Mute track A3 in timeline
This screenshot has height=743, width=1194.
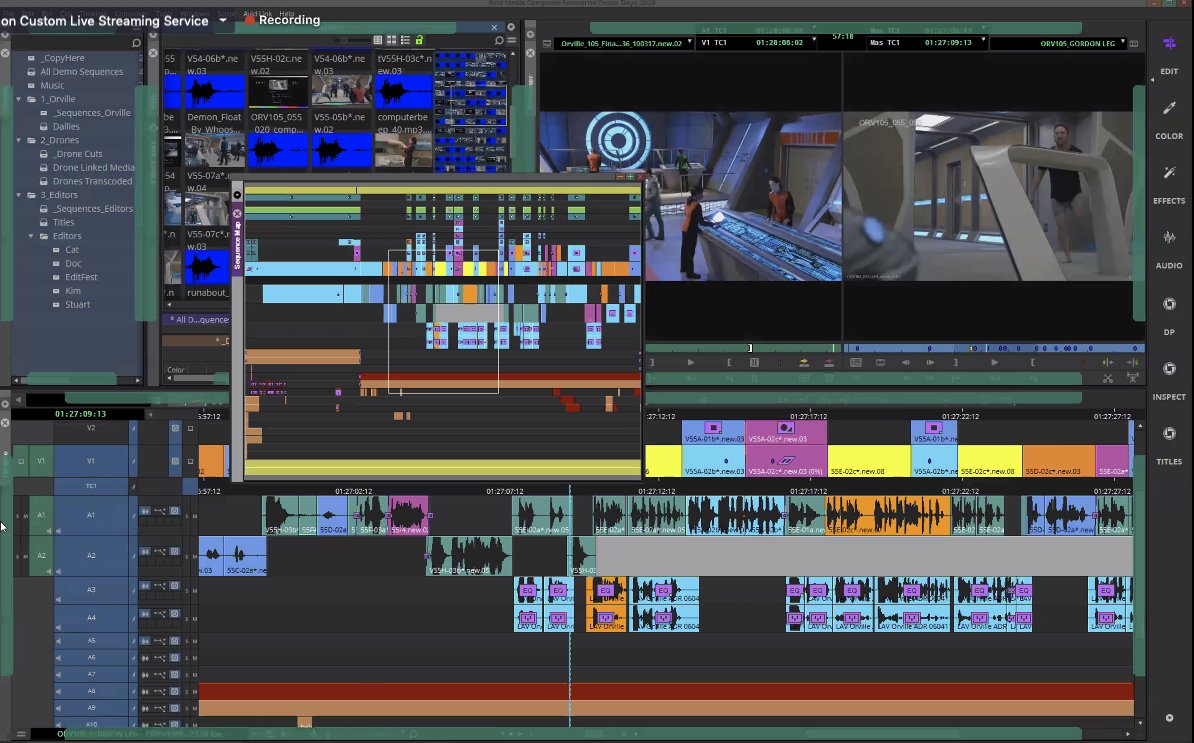tap(194, 590)
